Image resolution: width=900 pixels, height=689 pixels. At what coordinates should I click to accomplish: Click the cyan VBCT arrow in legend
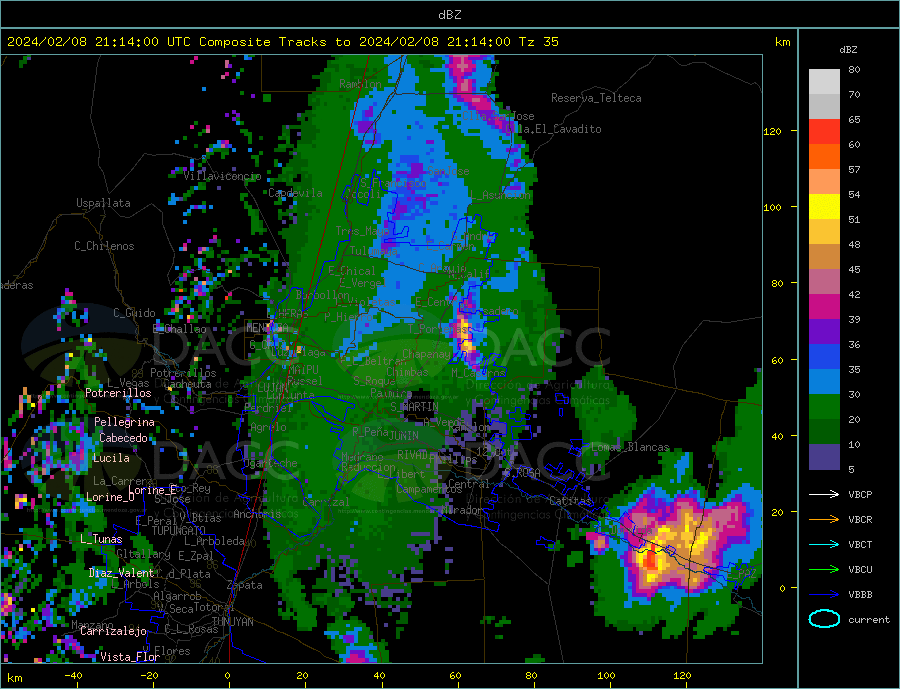pyautogui.click(x=824, y=544)
